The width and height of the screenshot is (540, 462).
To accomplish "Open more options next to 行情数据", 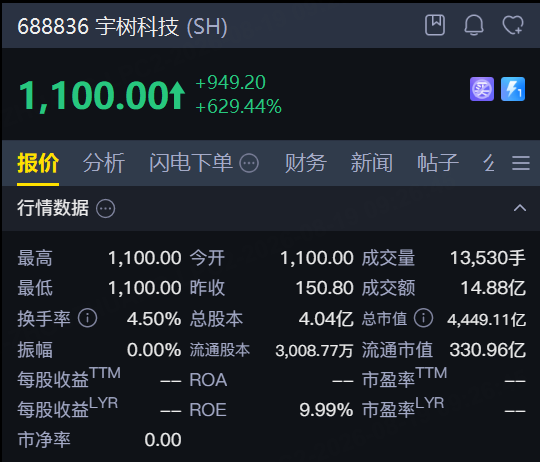I will [105, 208].
